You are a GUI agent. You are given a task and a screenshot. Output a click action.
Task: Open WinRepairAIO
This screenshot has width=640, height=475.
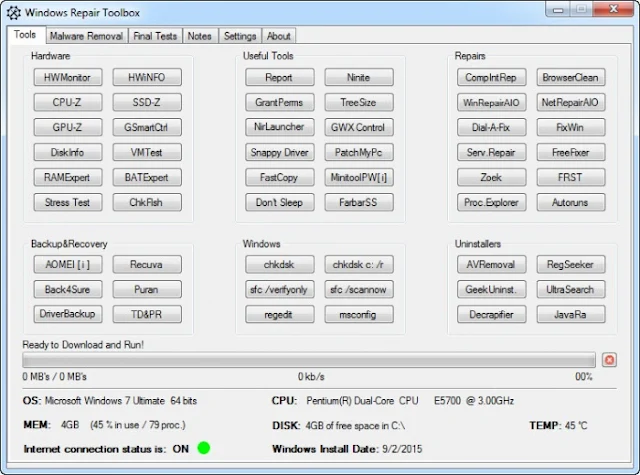491,102
